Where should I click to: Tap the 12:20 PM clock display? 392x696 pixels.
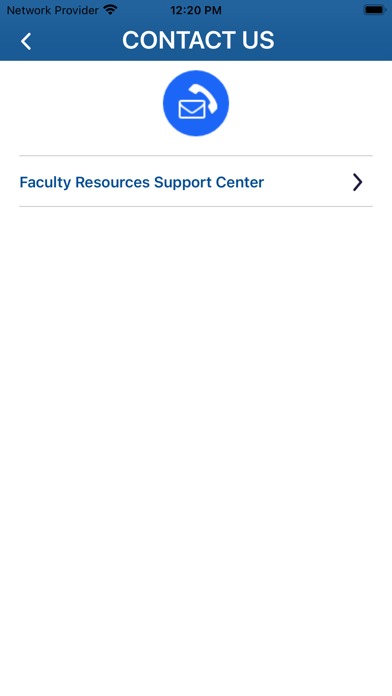[196, 10]
